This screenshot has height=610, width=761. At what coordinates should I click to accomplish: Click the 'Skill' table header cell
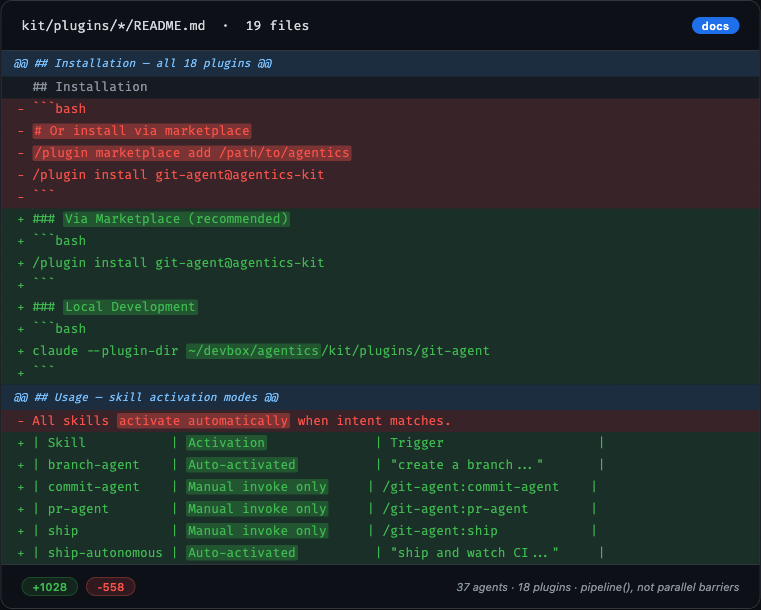click(x=66, y=443)
